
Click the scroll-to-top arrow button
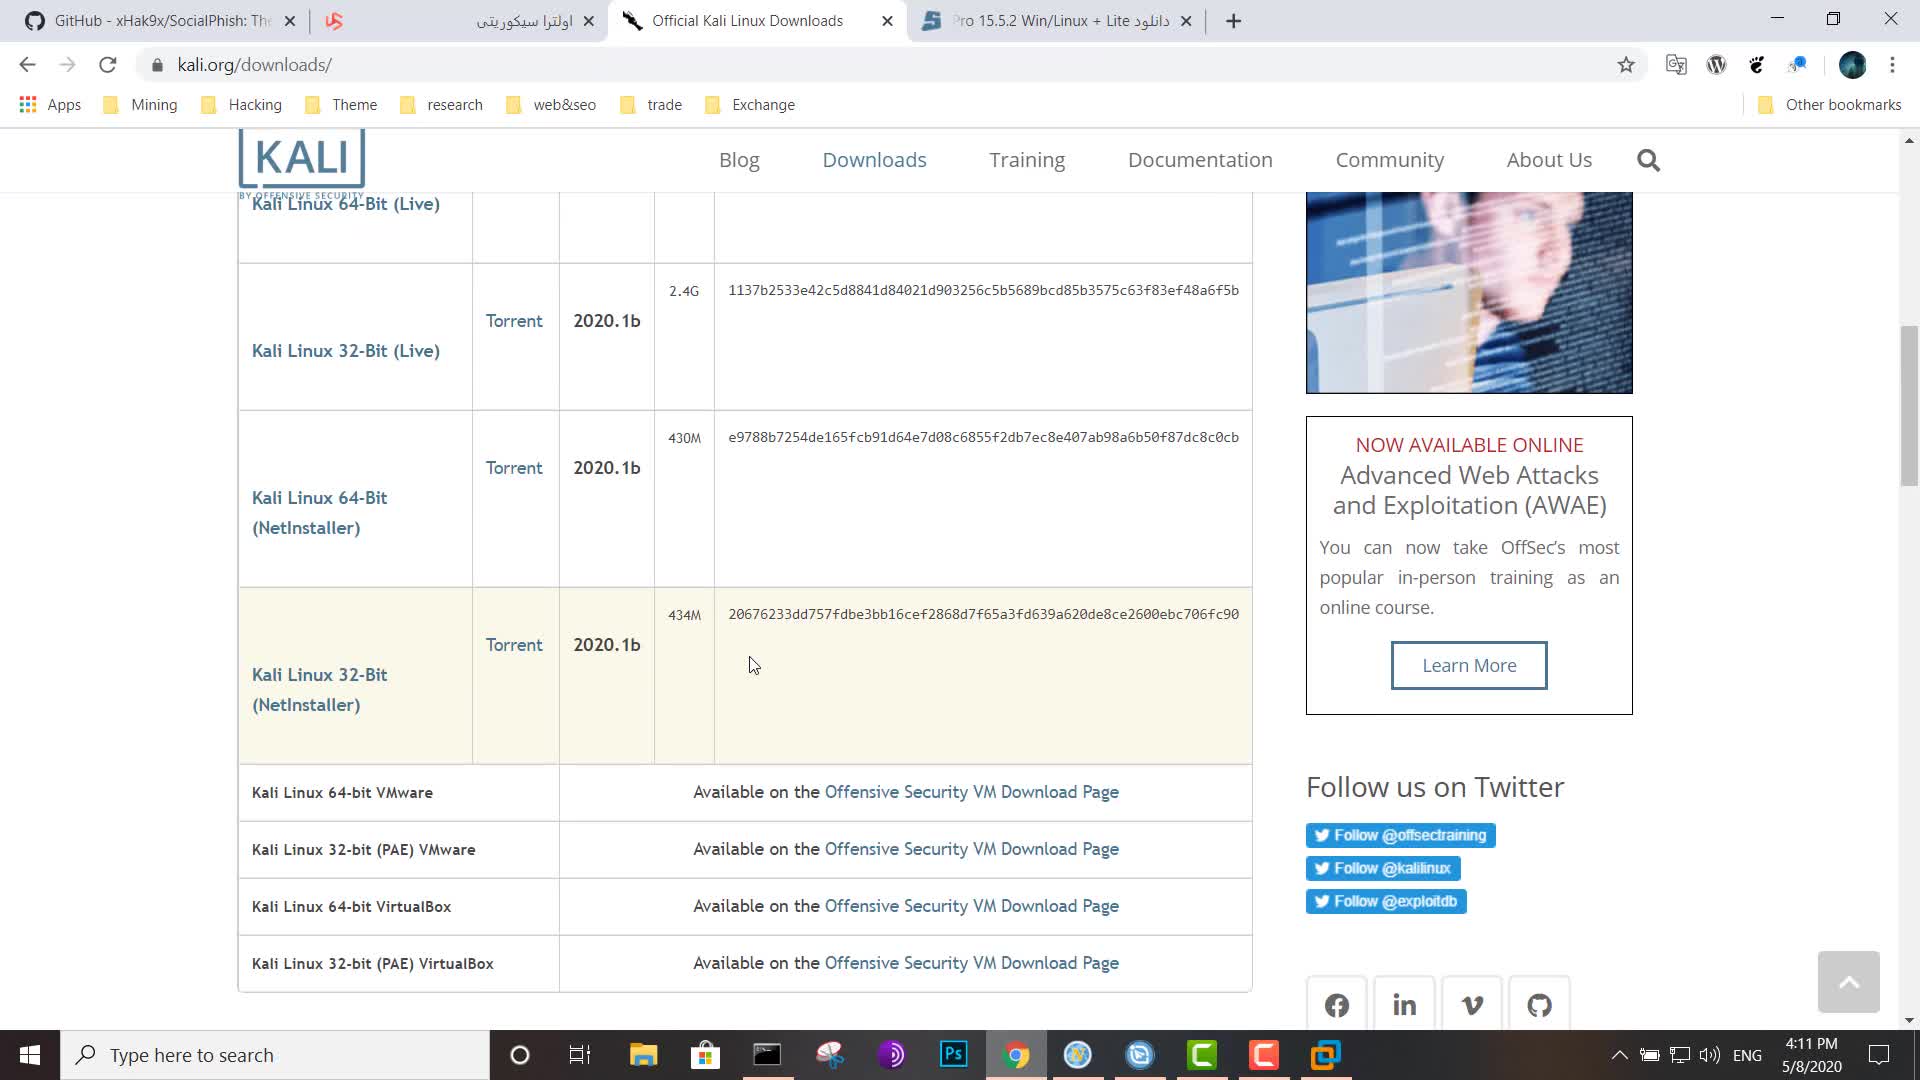(x=1848, y=982)
